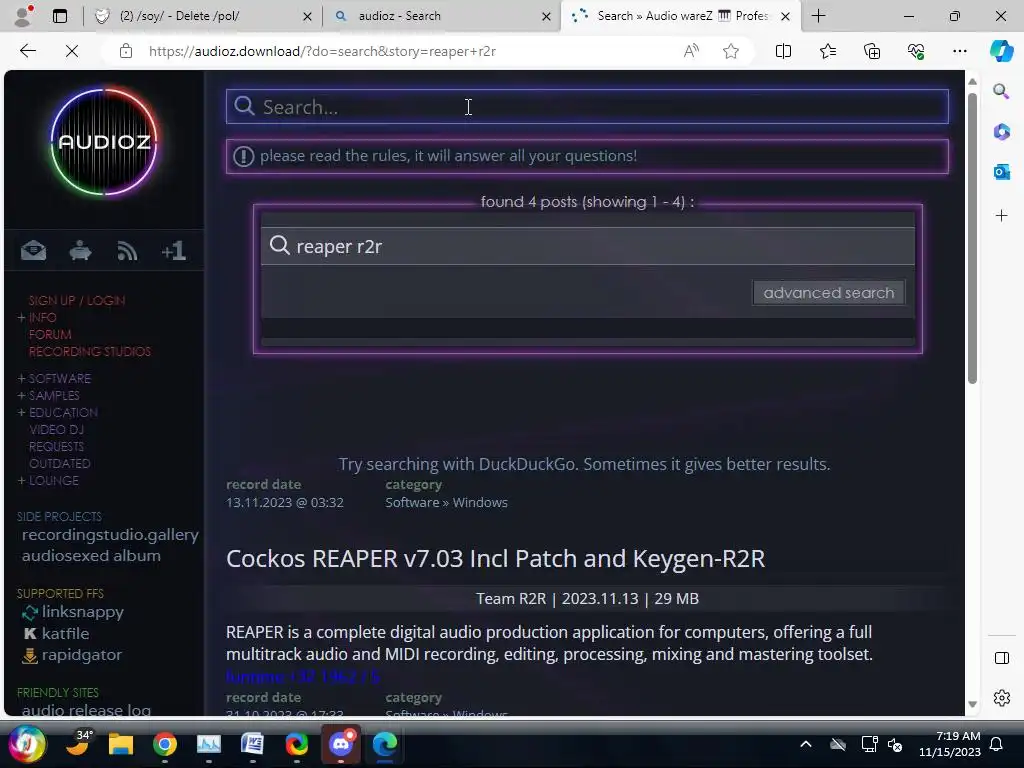Expand the SAMPLES category
The width and height of the screenshot is (1024, 768).
click(48, 395)
